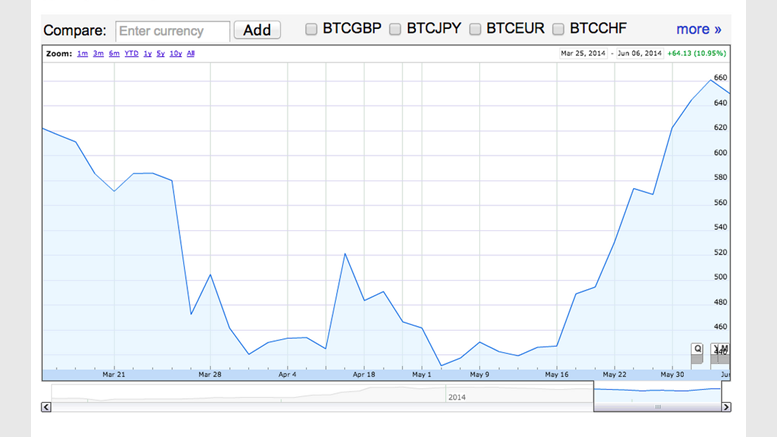Choose the 5y zoom range
The height and width of the screenshot is (437, 777).
click(160, 54)
